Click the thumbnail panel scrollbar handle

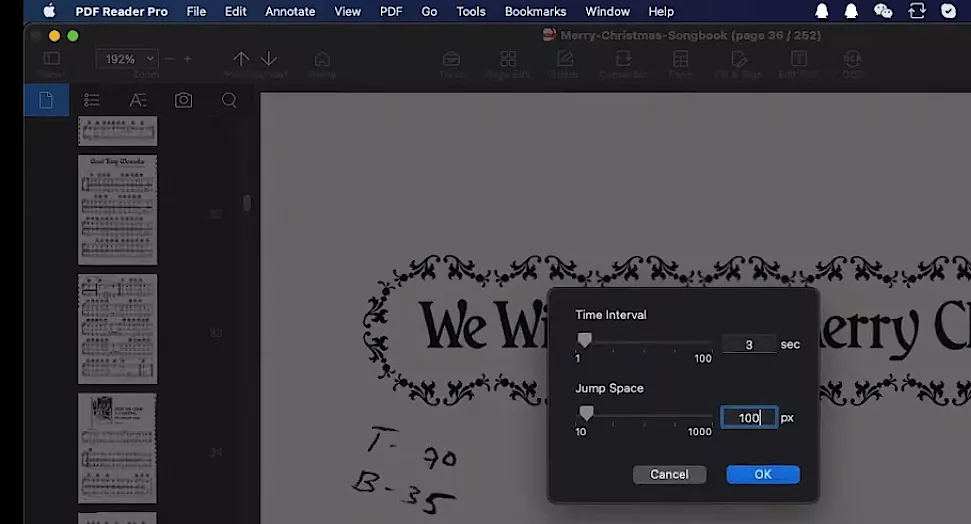(247, 203)
